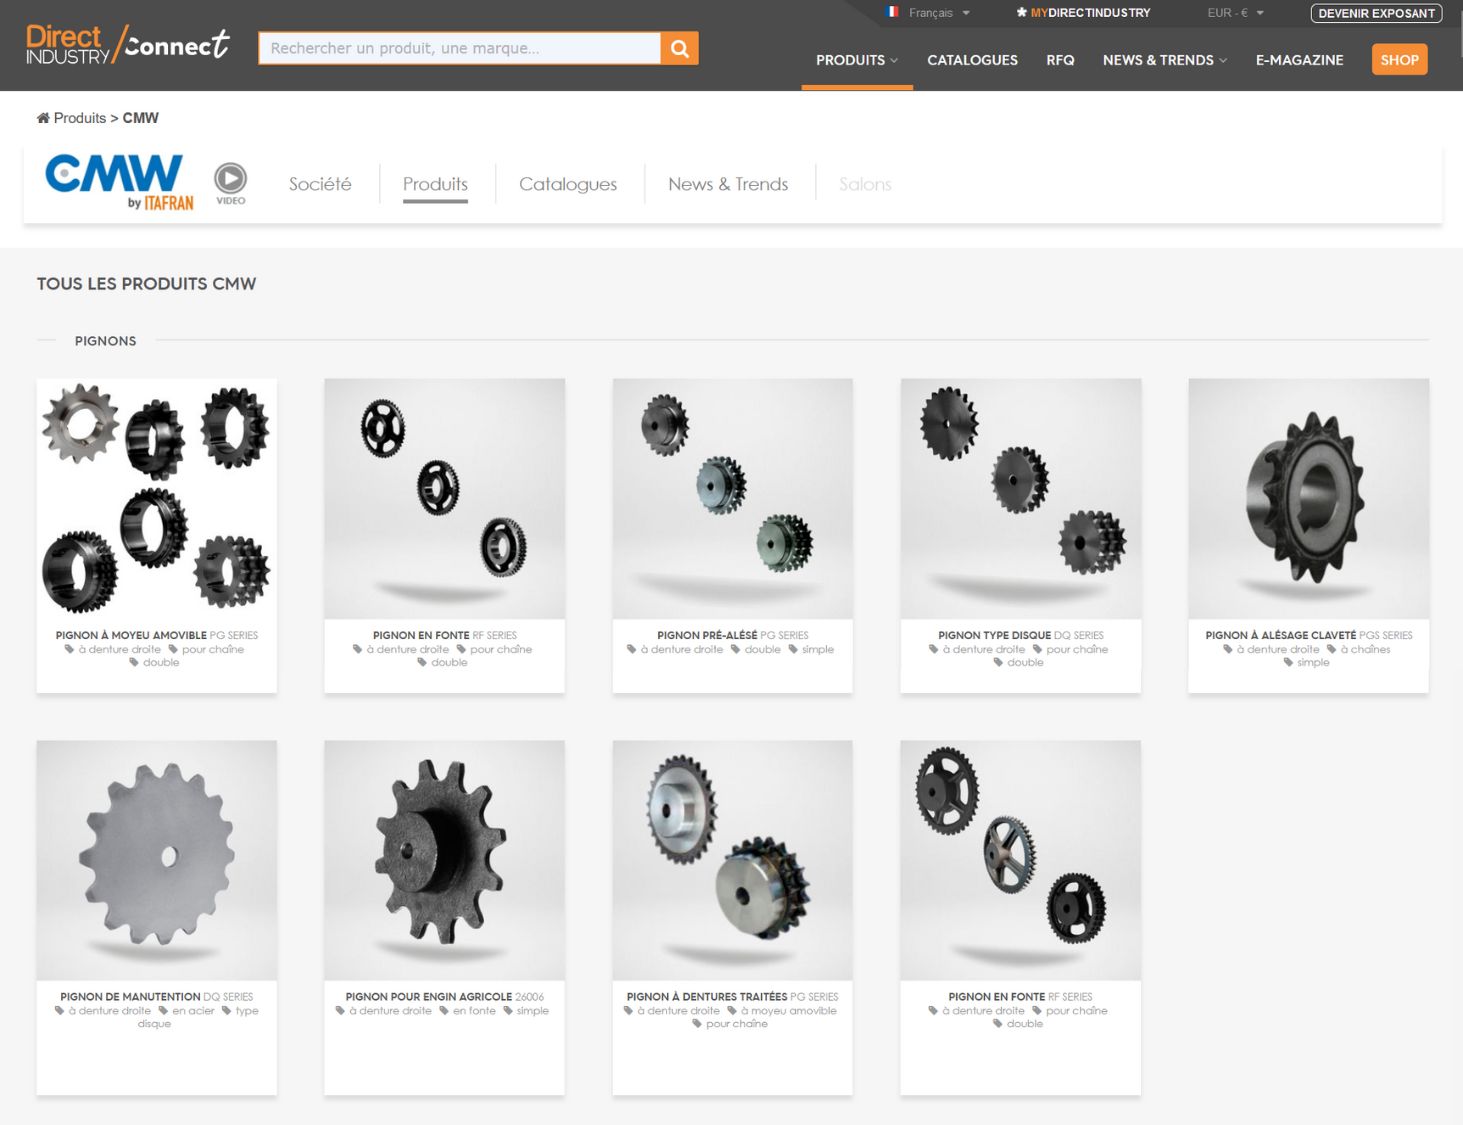Switch to the company Catalogues tab
This screenshot has width=1463, height=1125.
click(568, 184)
